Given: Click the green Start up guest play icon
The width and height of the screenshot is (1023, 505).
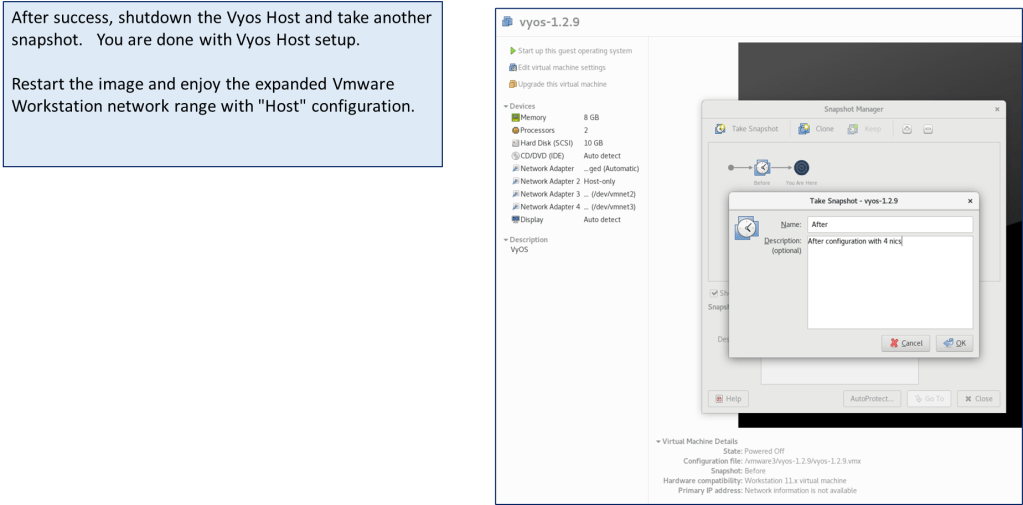Looking at the screenshot, I should click(x=513, y=51).
